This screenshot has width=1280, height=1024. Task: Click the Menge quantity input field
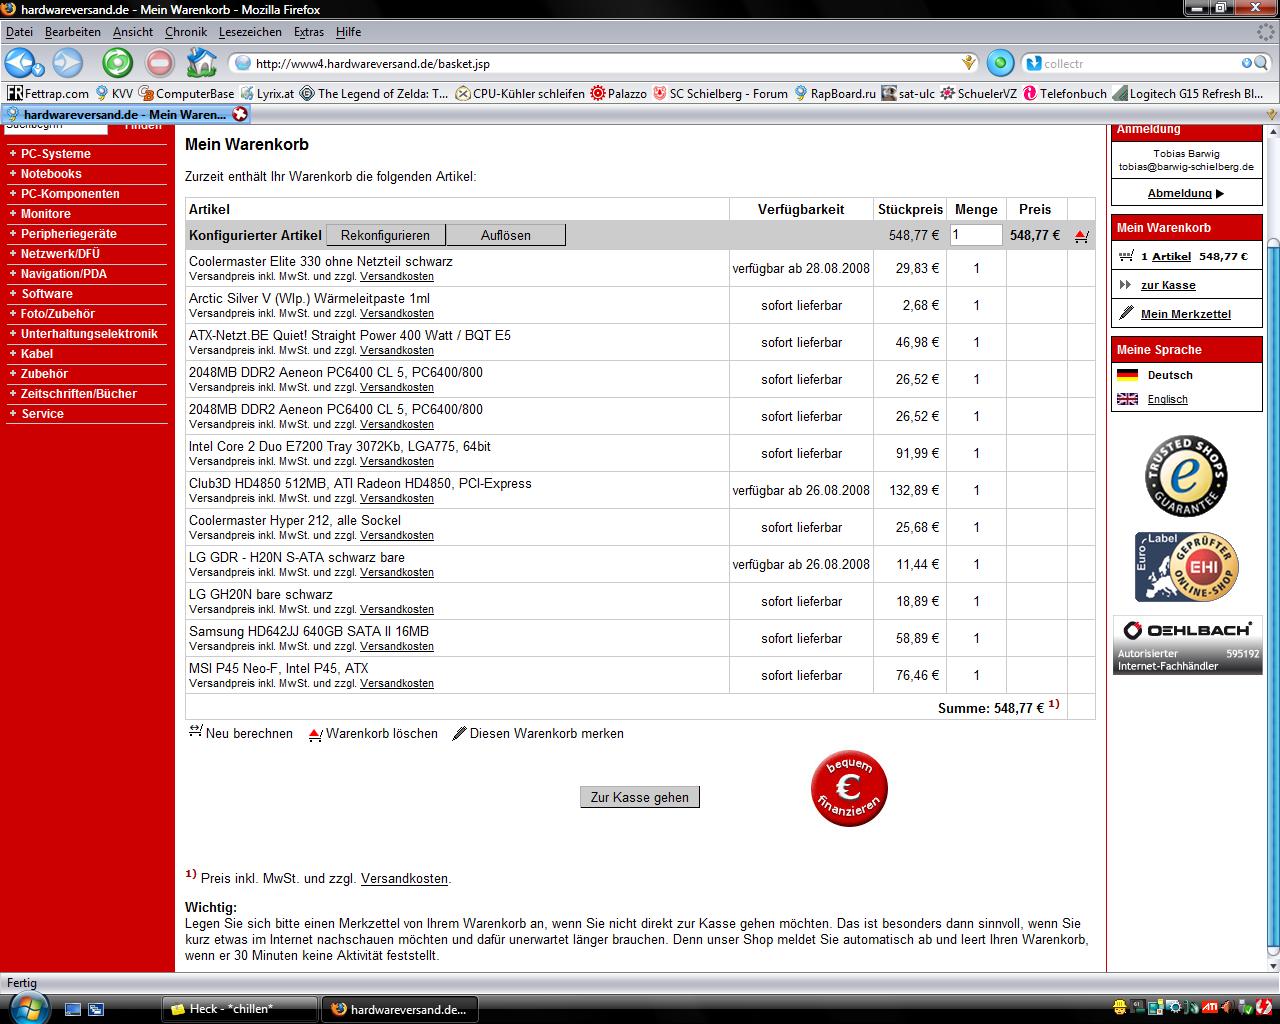976,235
